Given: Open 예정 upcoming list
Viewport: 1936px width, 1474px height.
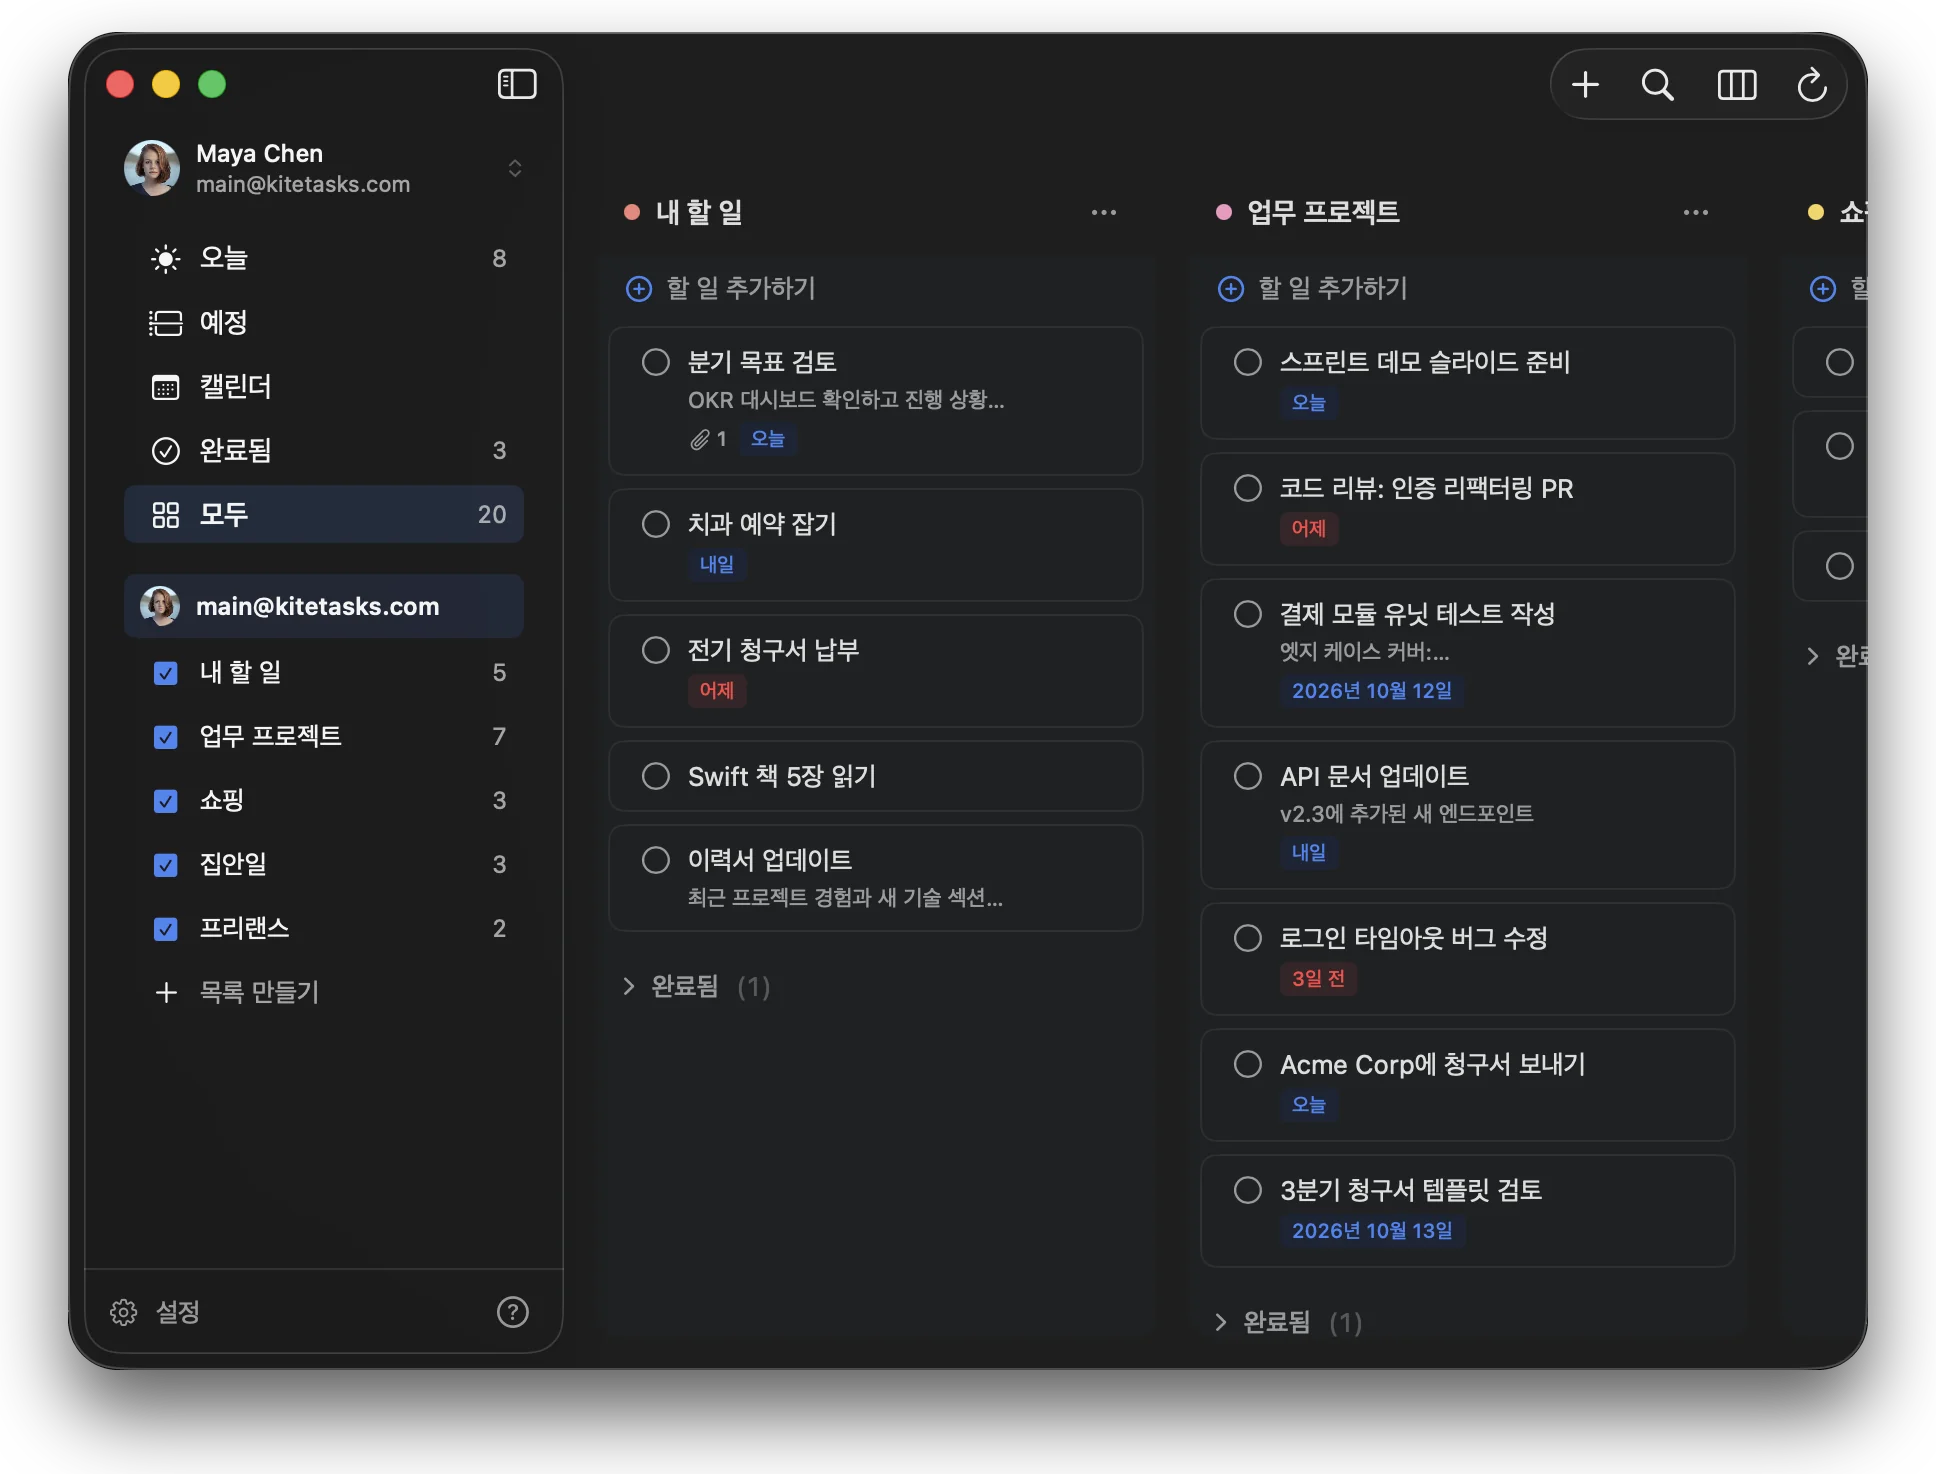Looking at the screenshot, I should click(x=324, y=322).
